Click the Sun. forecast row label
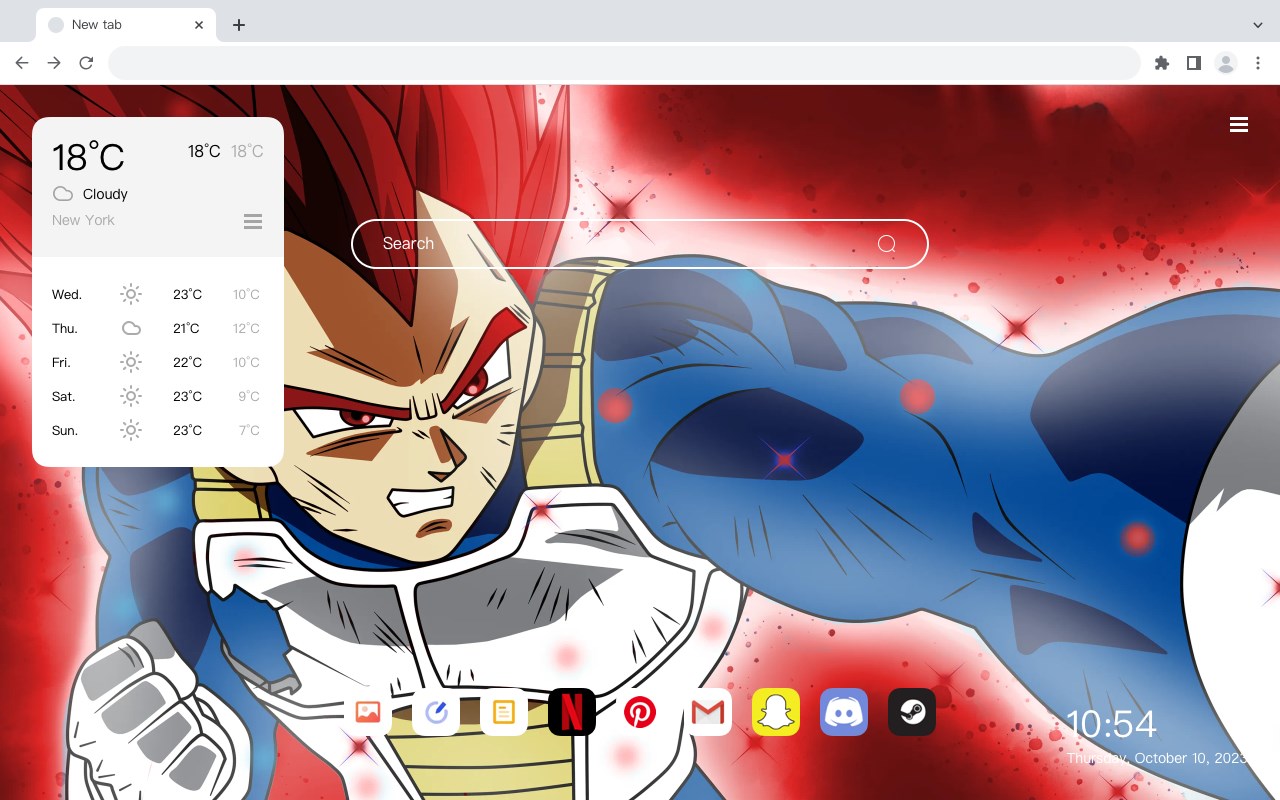 [x=65, y=430]
